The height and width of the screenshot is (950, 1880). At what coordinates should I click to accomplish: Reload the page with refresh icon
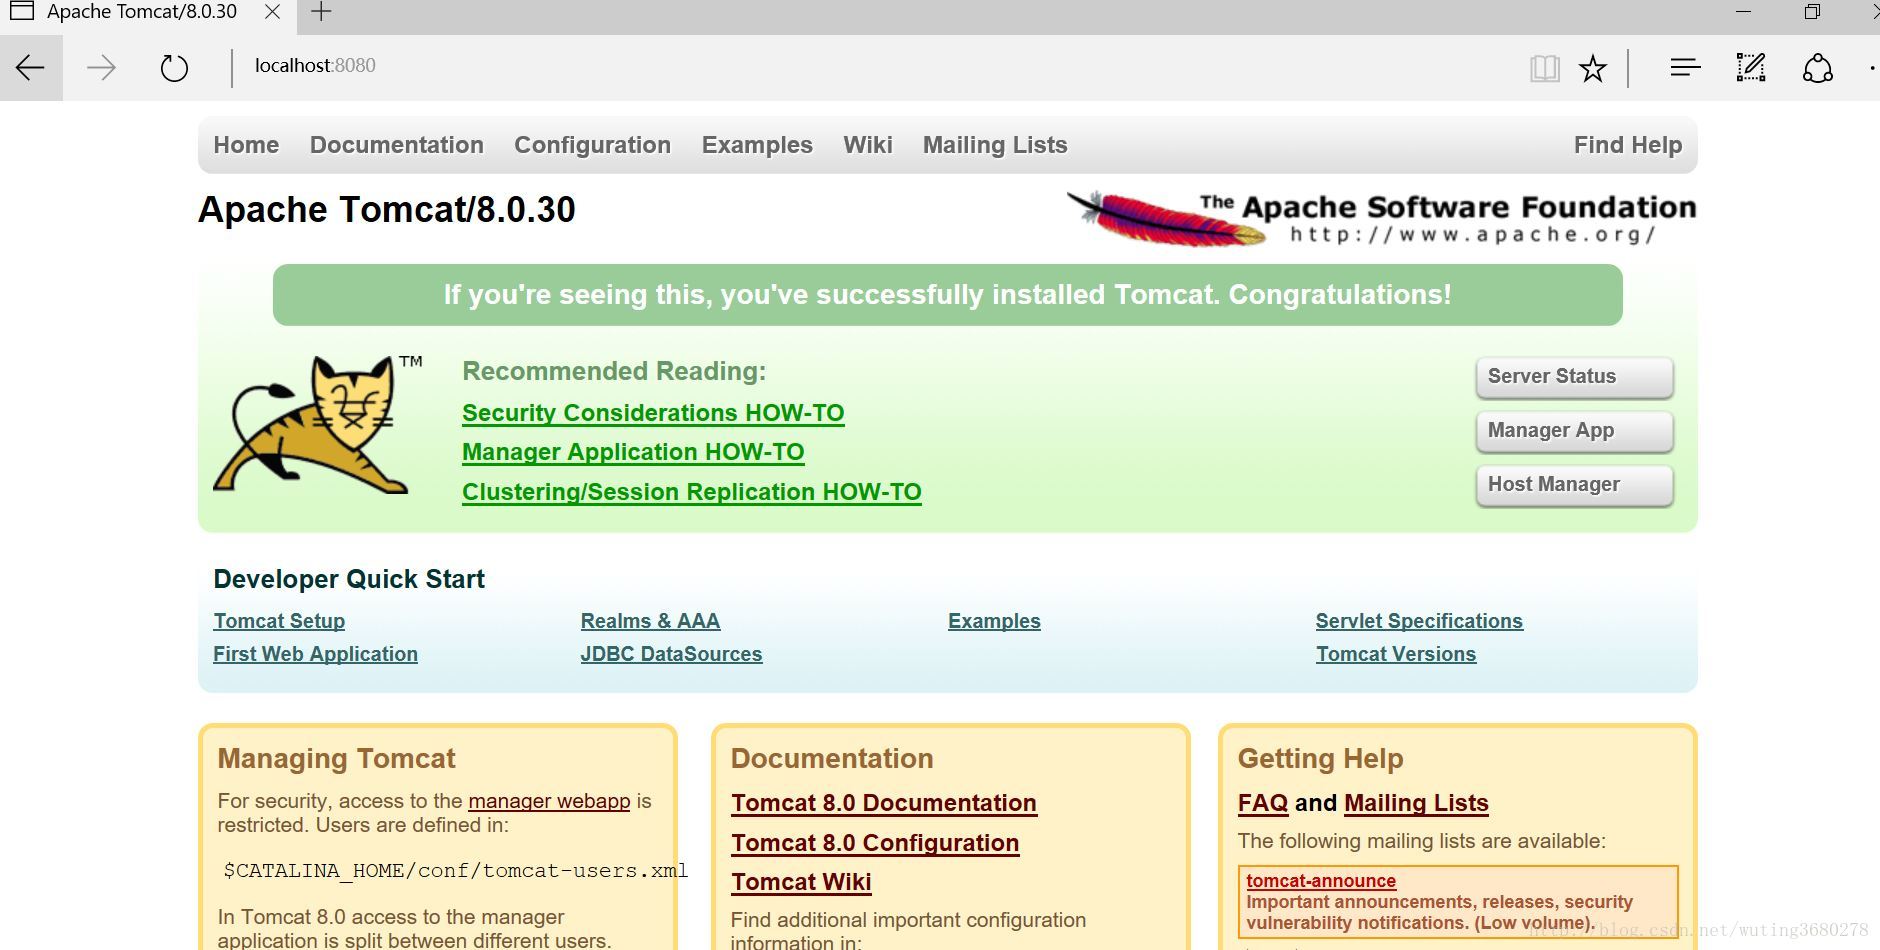[174, 68]
